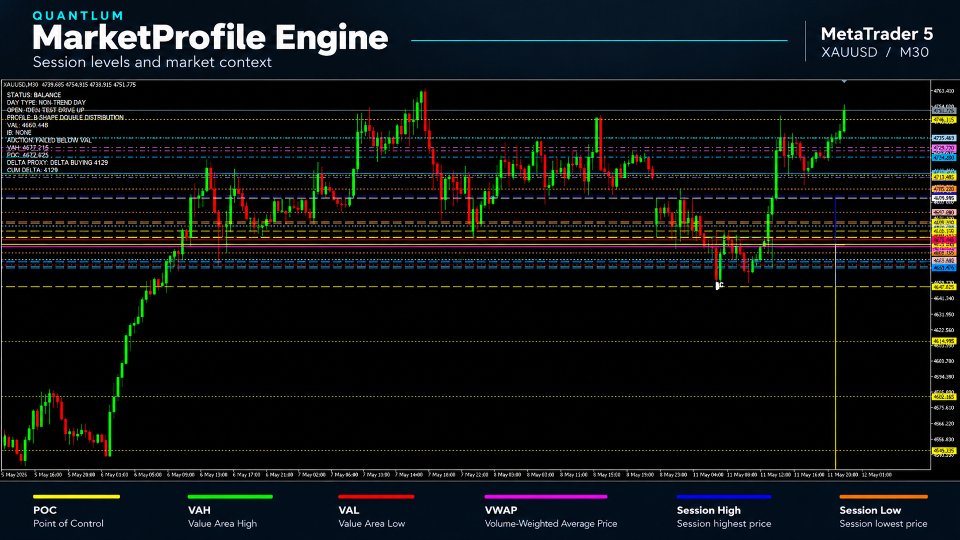Click the POC Point of Control label

[x=68, y=517]
